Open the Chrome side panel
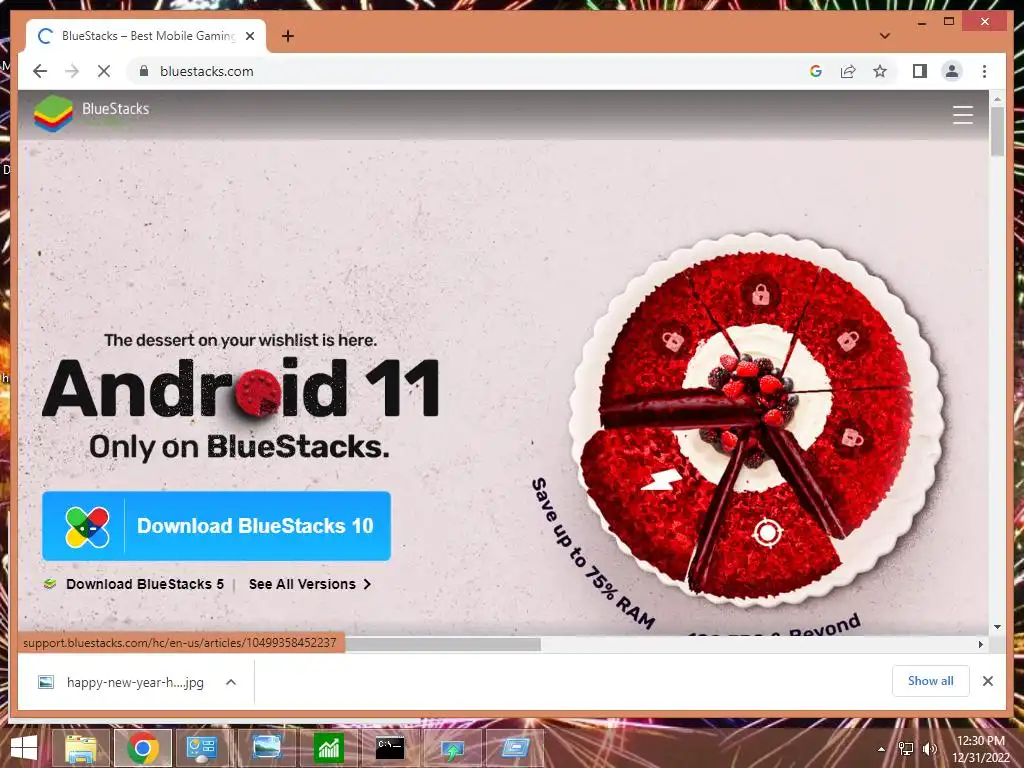 coord(920,71)
